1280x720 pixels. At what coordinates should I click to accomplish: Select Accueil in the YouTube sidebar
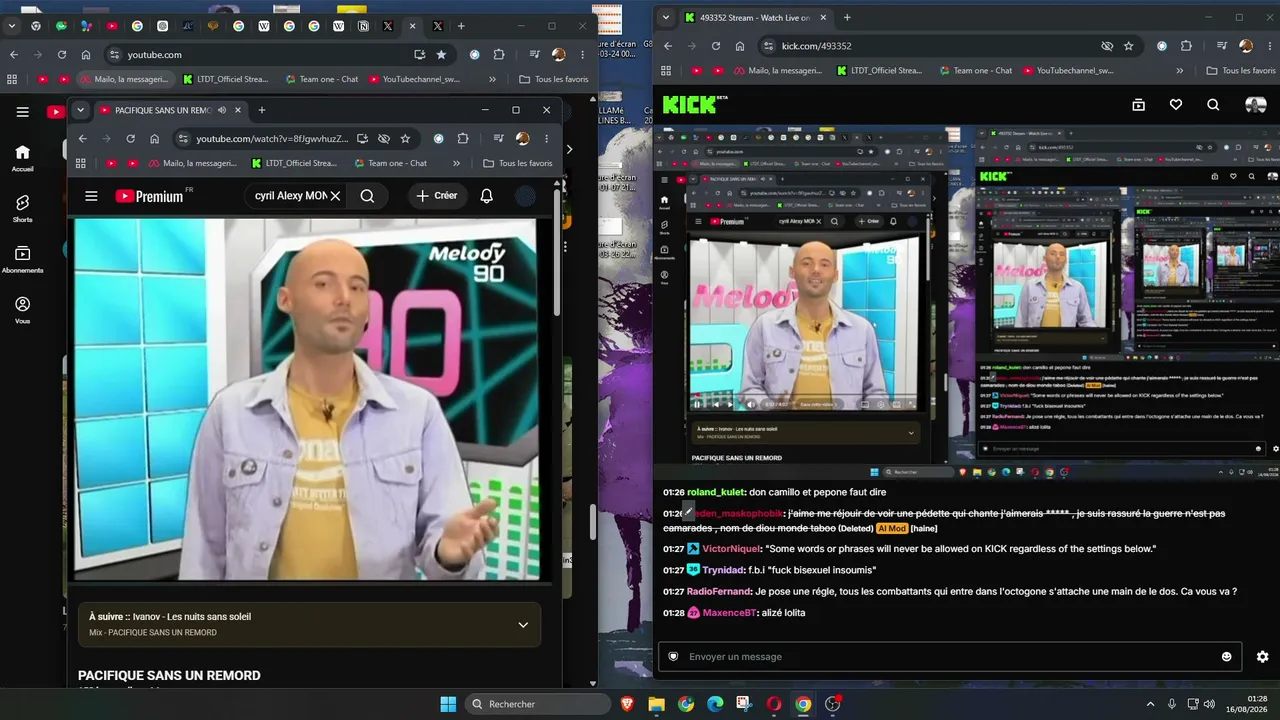tap(22, 157)
